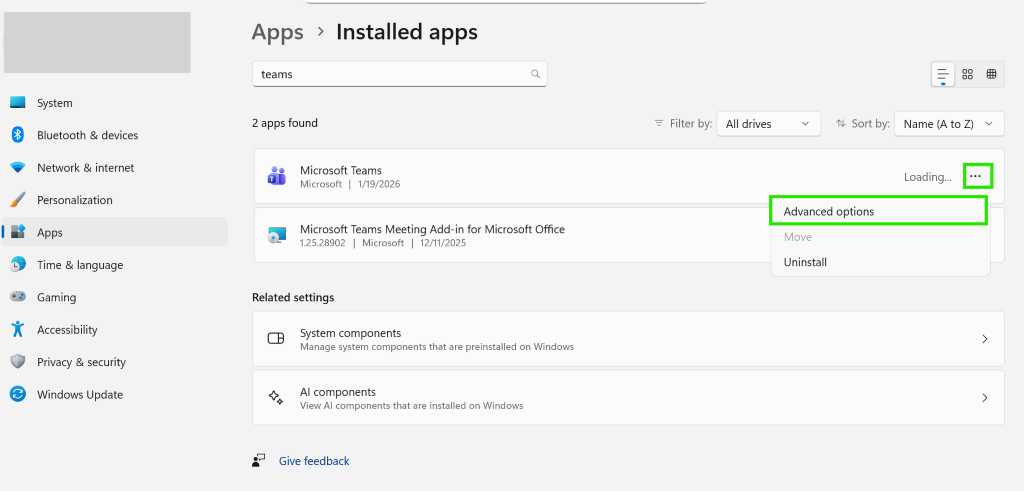Click the Bluetooth icon in sidebar
This screenshot has width=1024, height=491.
(x=18, y=135)
